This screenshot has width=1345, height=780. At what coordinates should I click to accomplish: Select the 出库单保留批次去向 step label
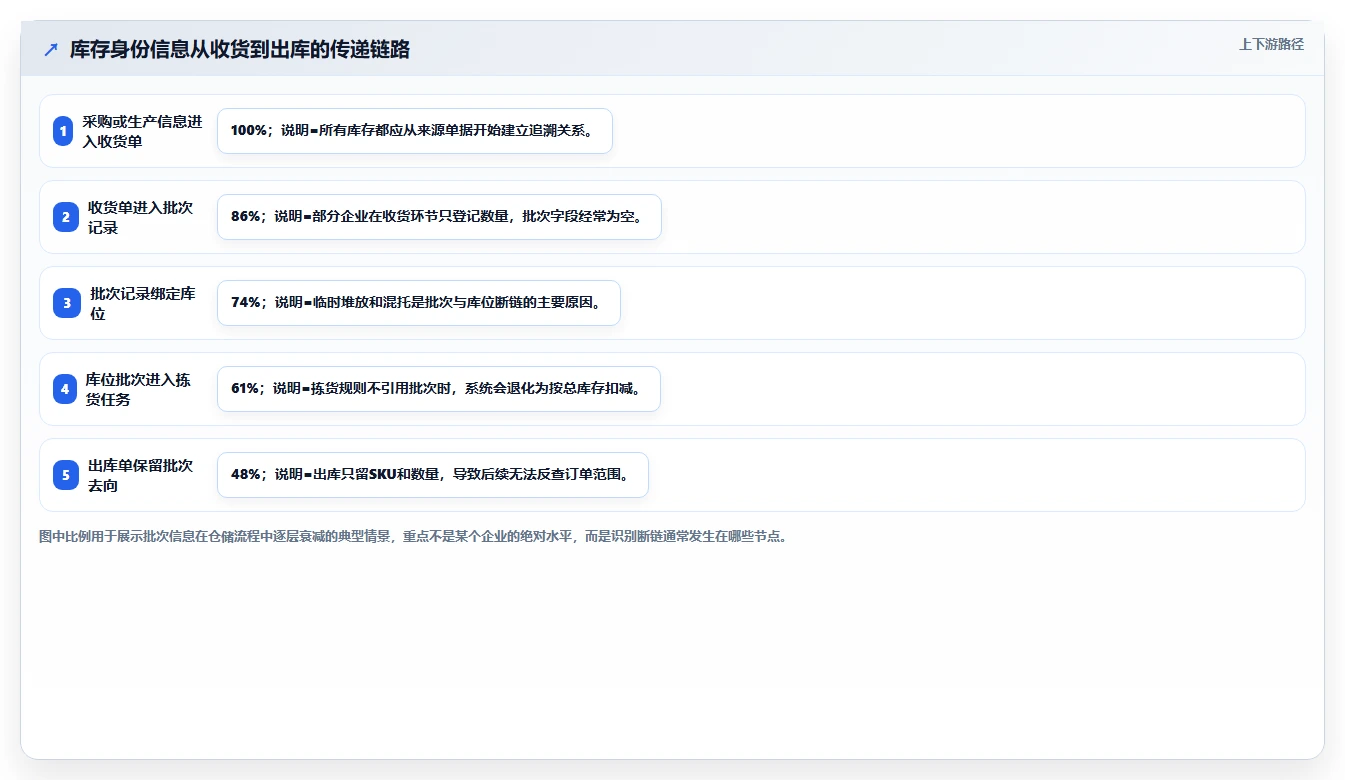(x=140, y=475)
